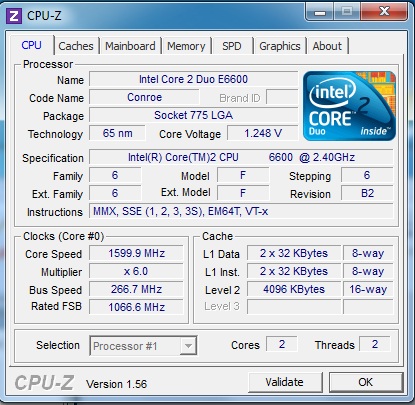This screenshot has height=405, width=415.
Task: Select the CPU tab
Action: point(32,45)
